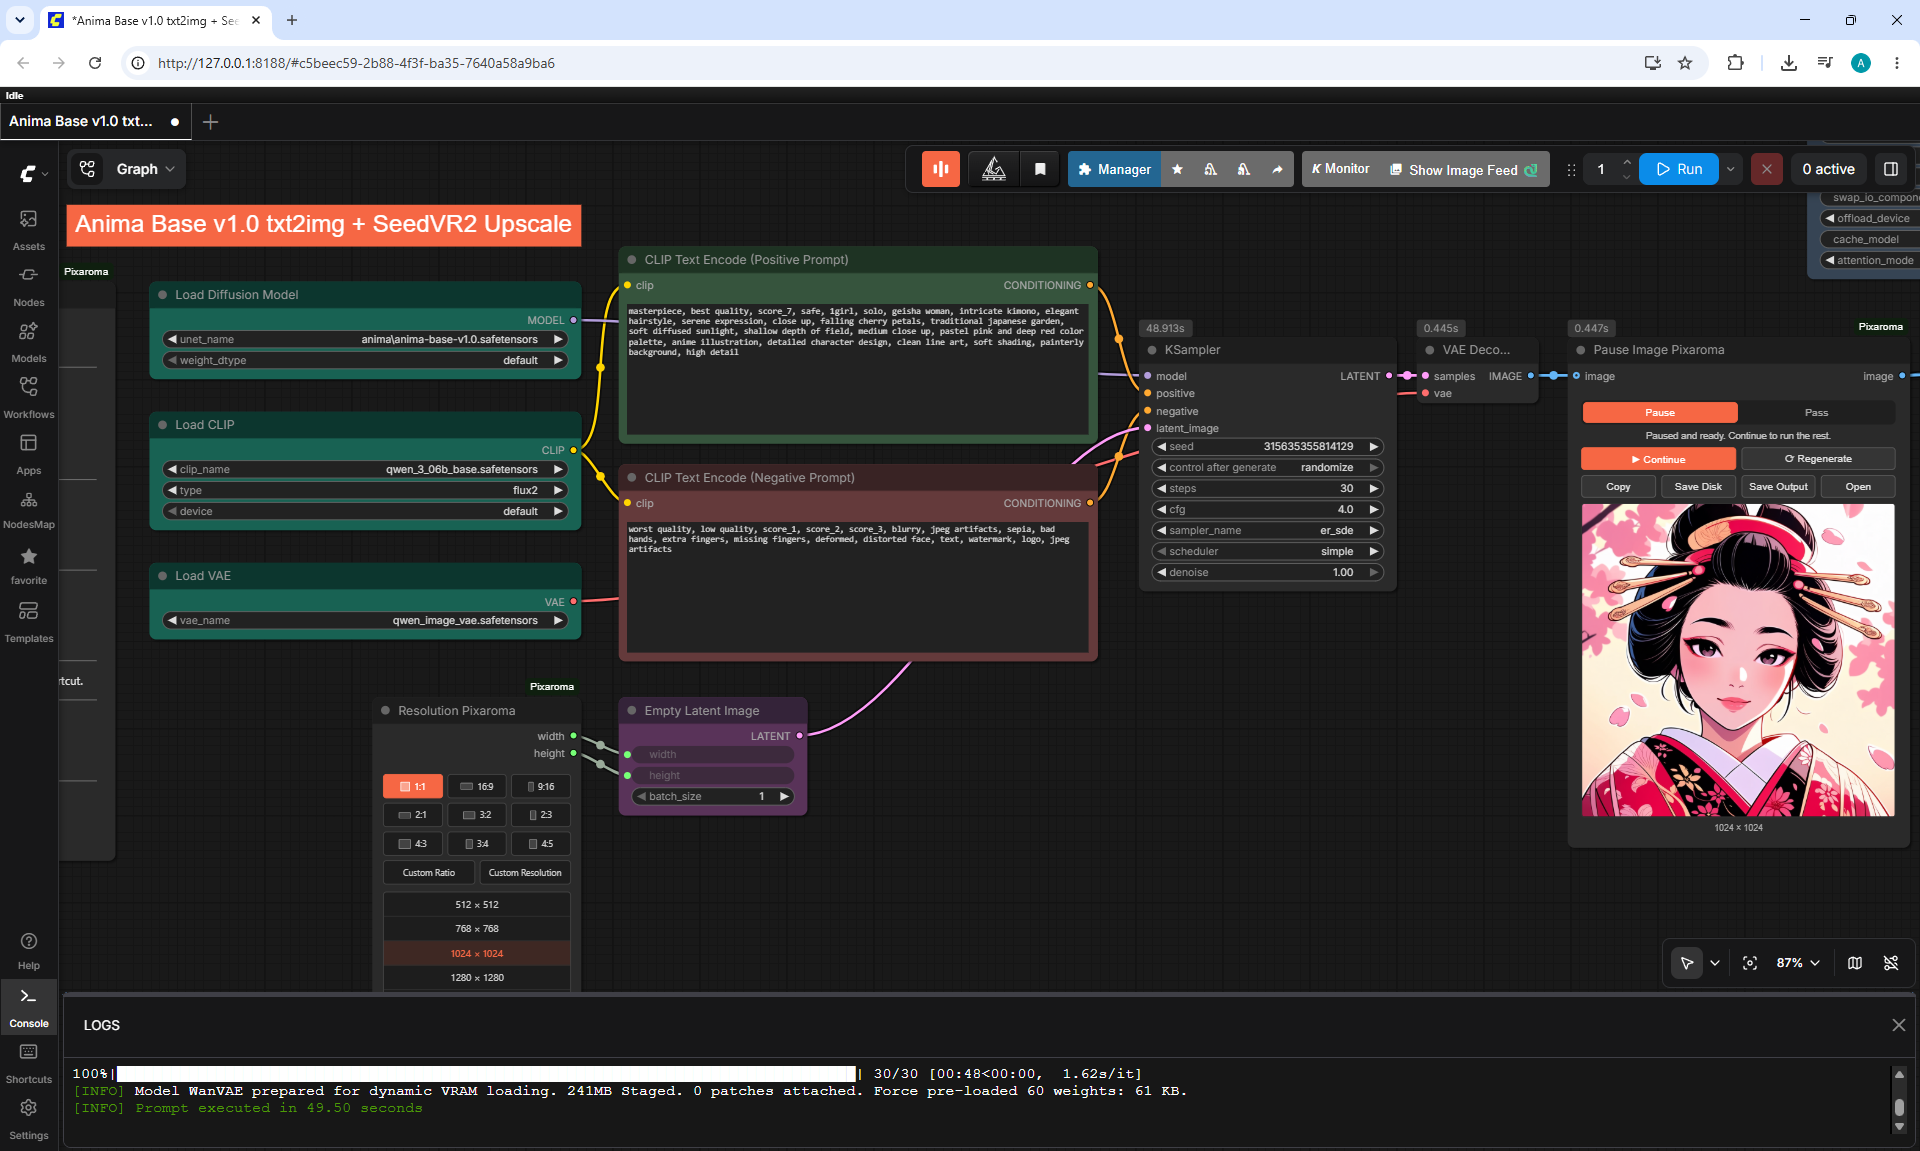Image resolution: width=1920 pixels, height=1151 pixels.
Task: Click the ComfyUI logo menu
Action: (33, 173)
